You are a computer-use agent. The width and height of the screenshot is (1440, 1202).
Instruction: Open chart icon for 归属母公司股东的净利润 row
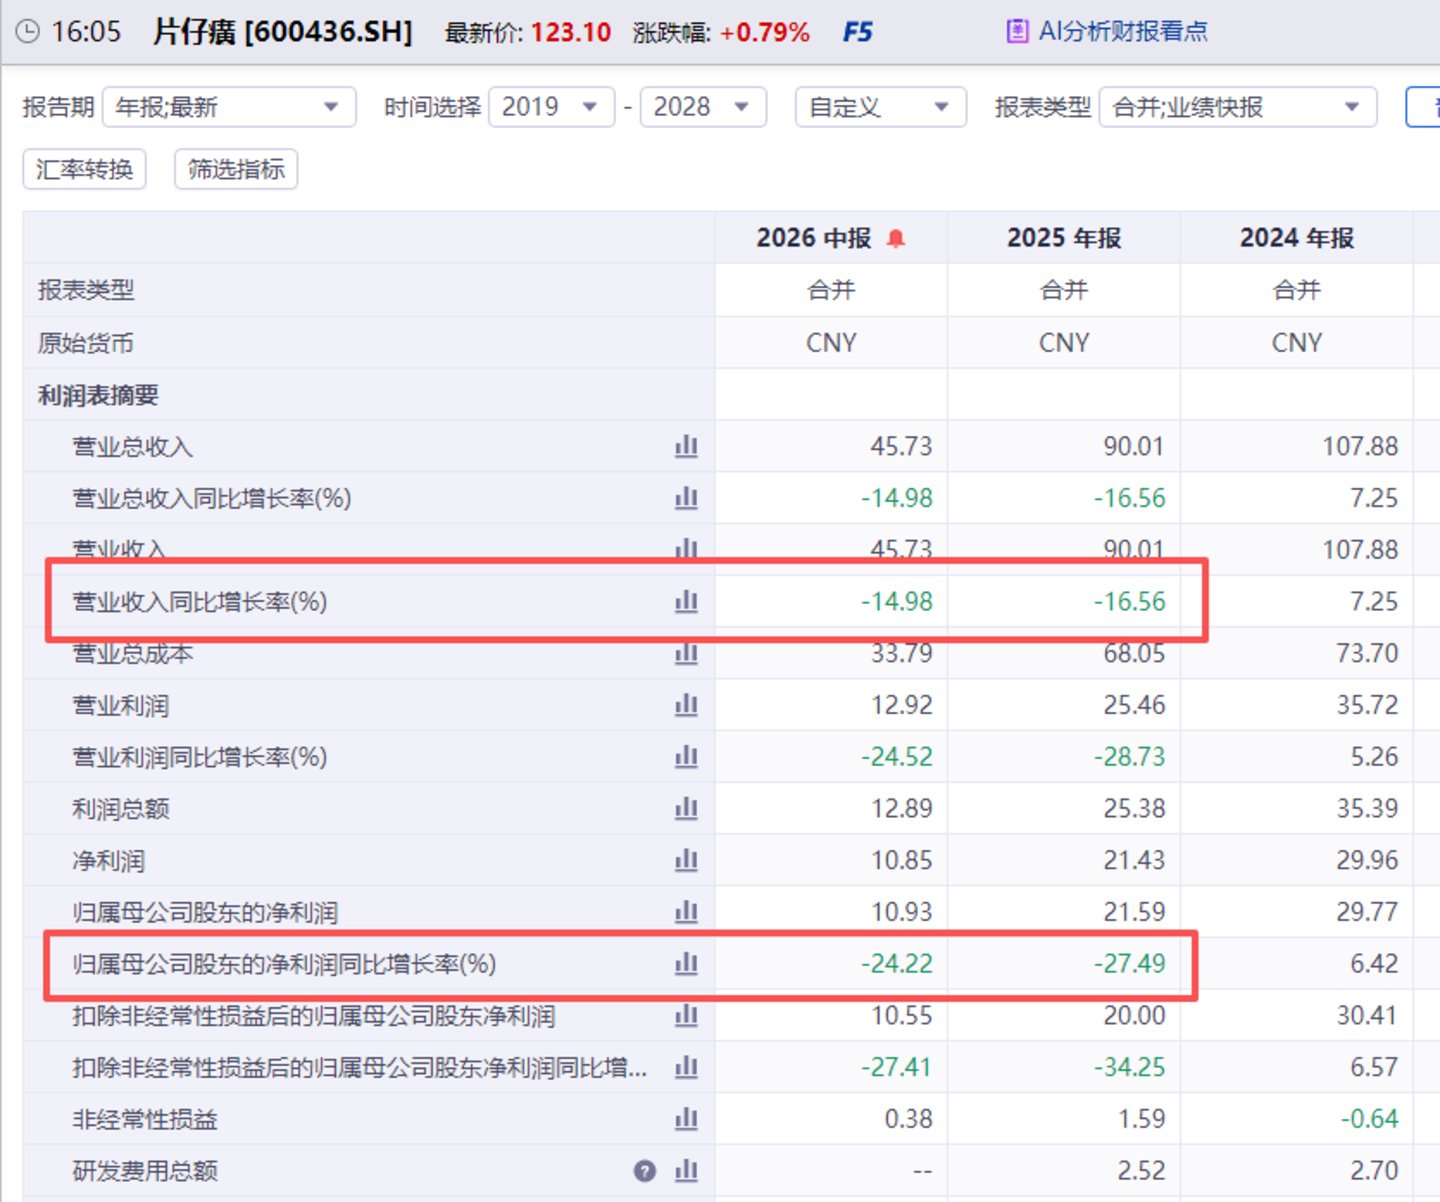(686, 912)
